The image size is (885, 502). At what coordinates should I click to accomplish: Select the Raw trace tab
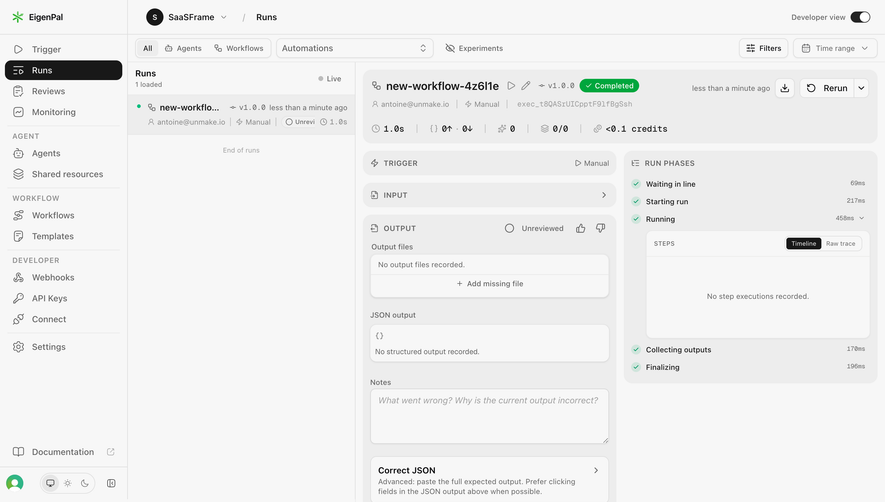click(840, 243)
